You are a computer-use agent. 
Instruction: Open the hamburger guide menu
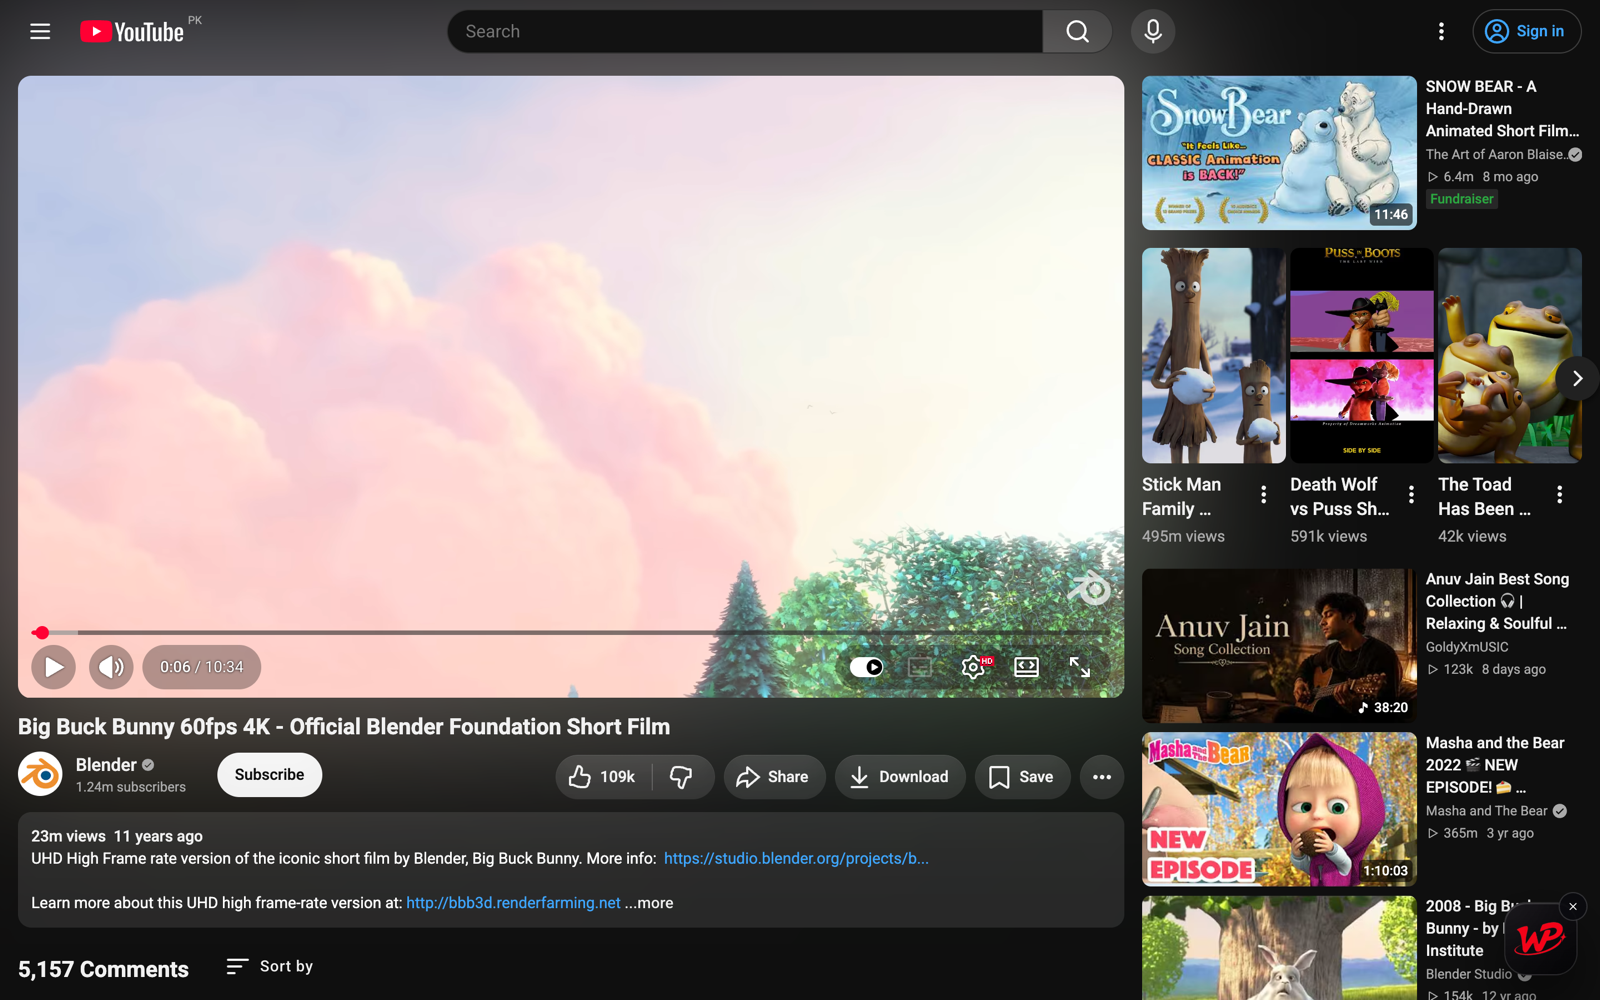(x=40, y=31)
